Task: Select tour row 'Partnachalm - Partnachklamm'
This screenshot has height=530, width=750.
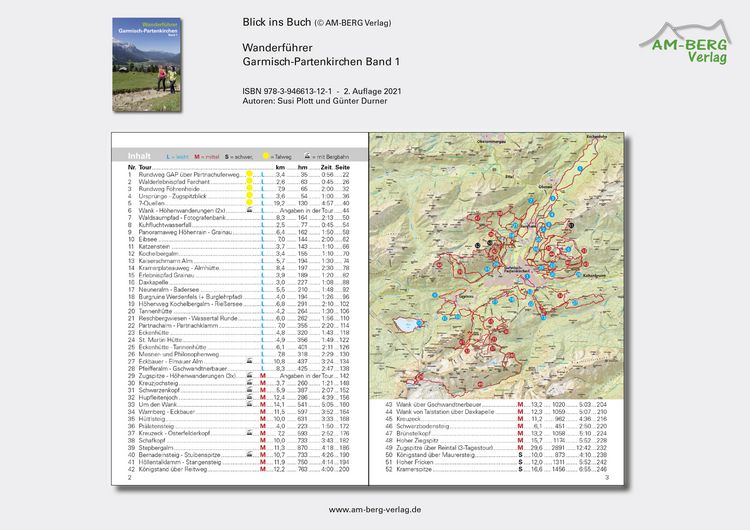Action: [x=239, y=325]
